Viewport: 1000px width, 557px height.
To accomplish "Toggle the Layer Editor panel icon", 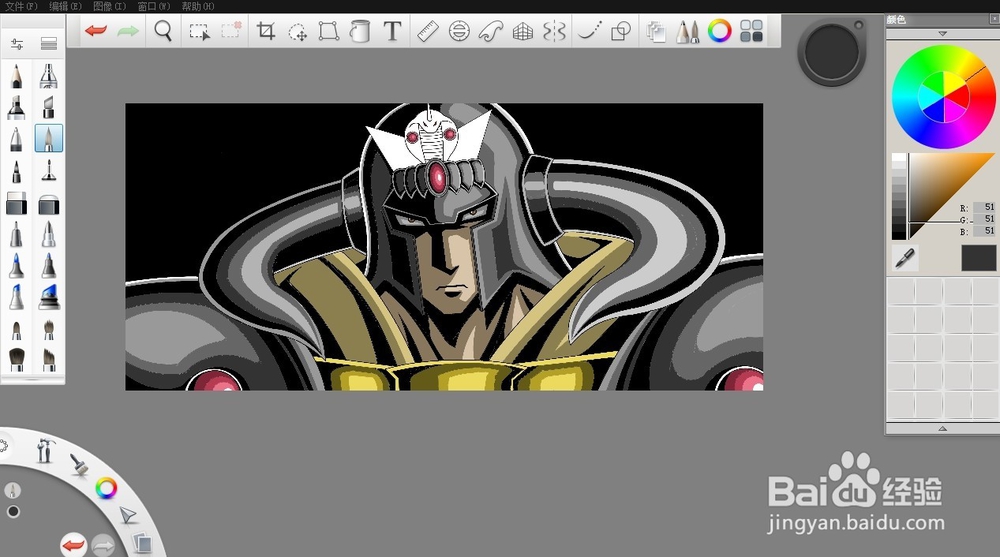I will click(x=656, y=31).
